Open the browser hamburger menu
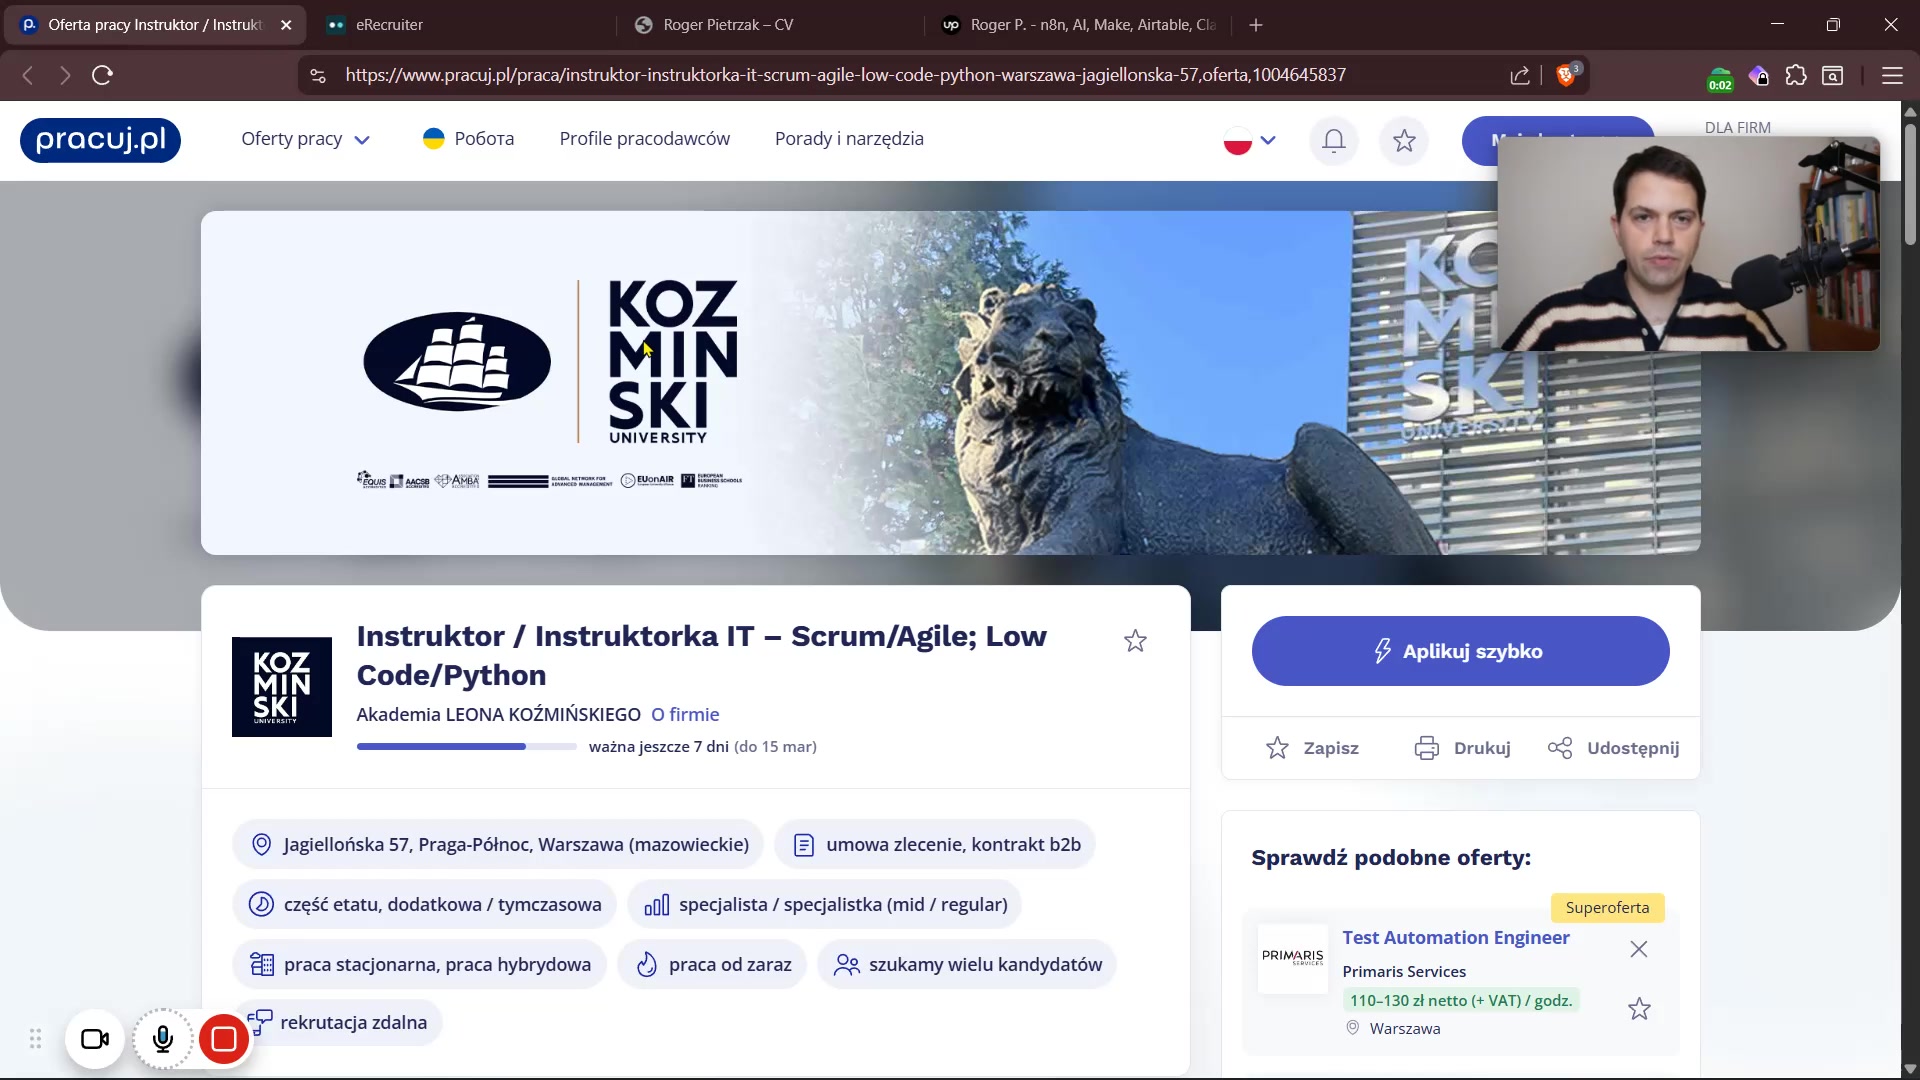Image resolution: width=1920 pixels, height=1080 pixels. [1892, 76]
